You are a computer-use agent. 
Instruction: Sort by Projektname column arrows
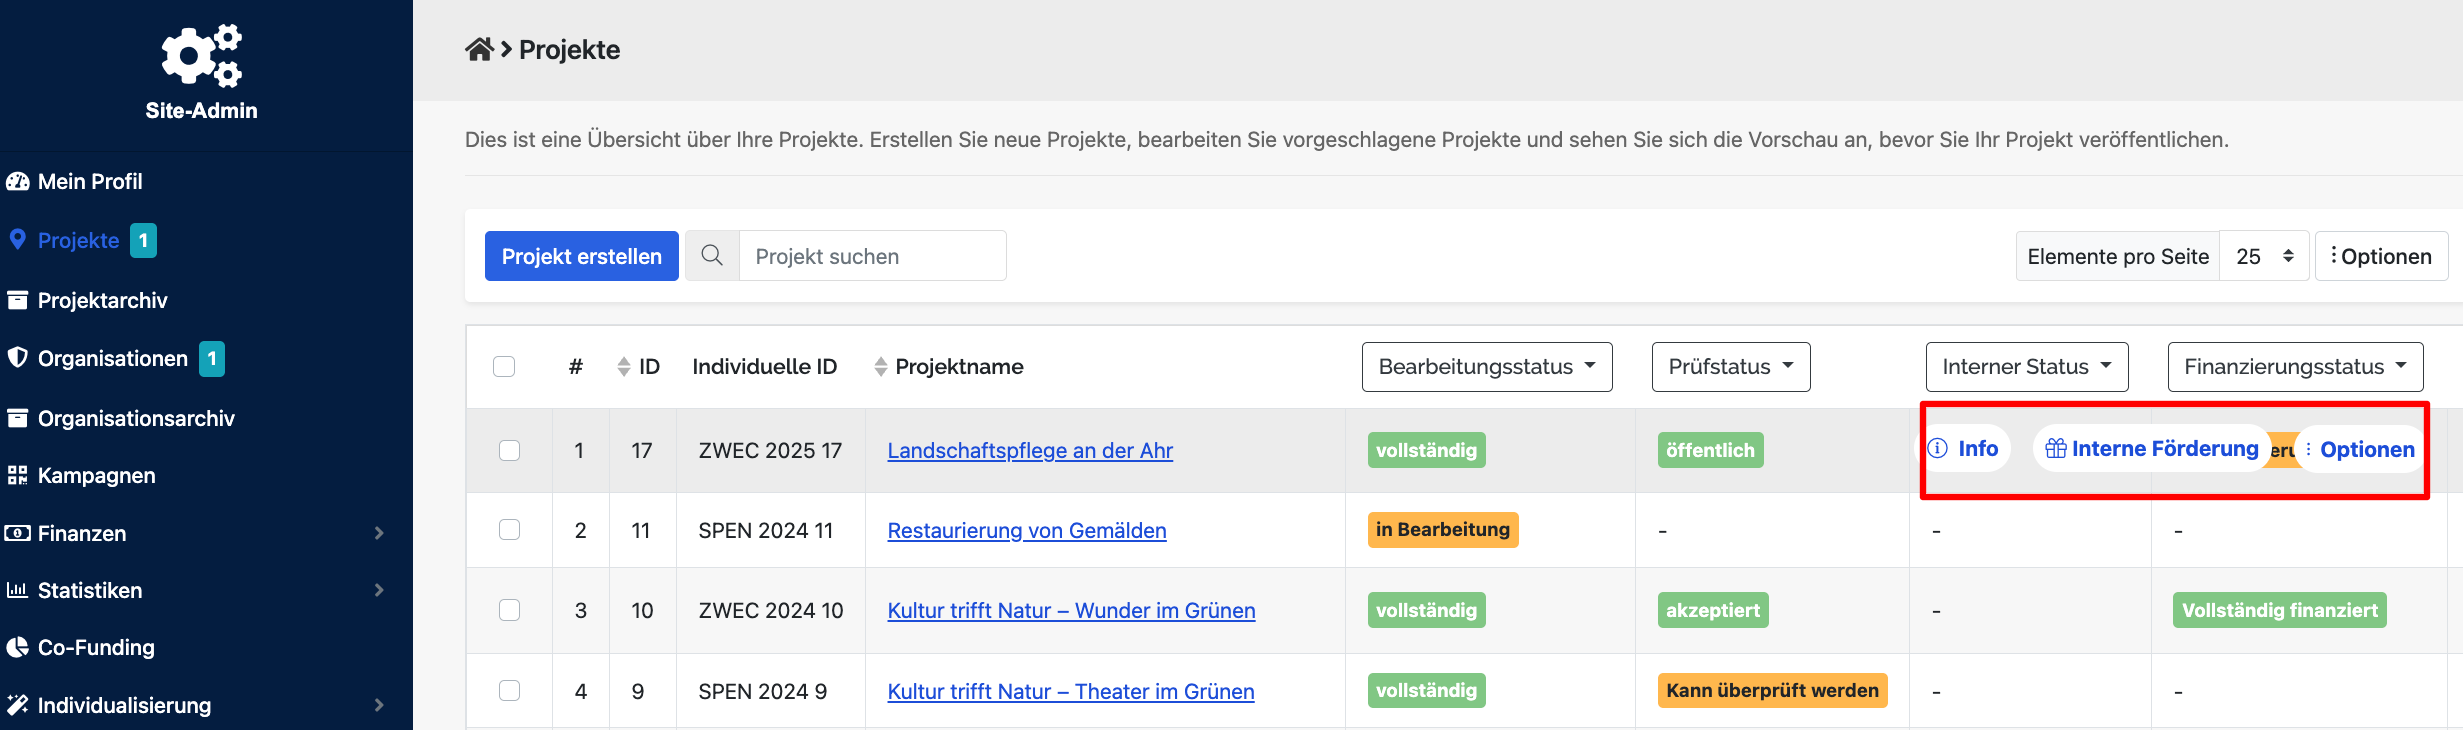coord(880,367)
